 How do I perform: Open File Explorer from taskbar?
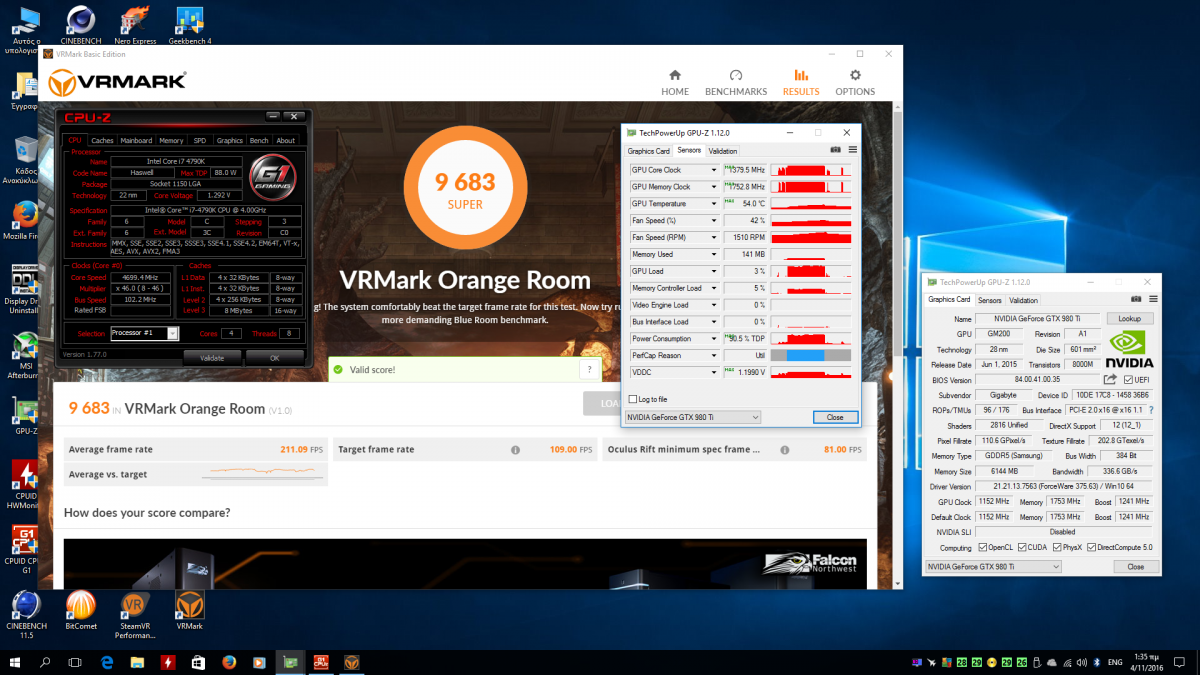(137, 662)
